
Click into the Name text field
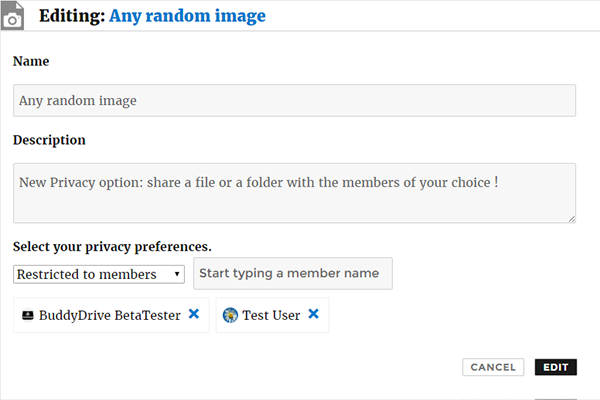click(294, 100)
